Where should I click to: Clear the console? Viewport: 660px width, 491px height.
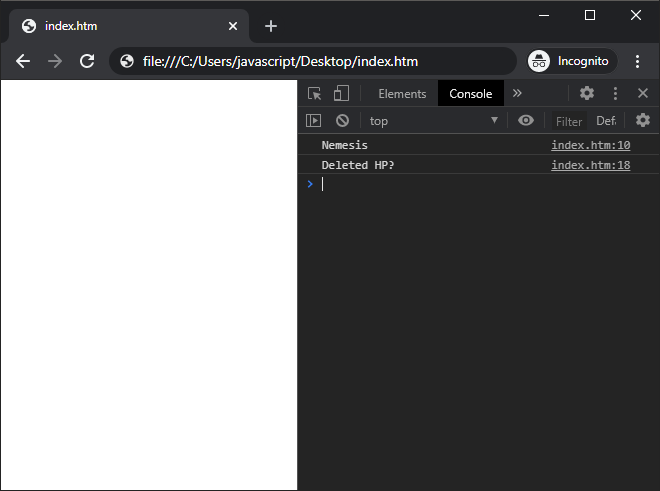pyautogui.click(x=342, y=121)
